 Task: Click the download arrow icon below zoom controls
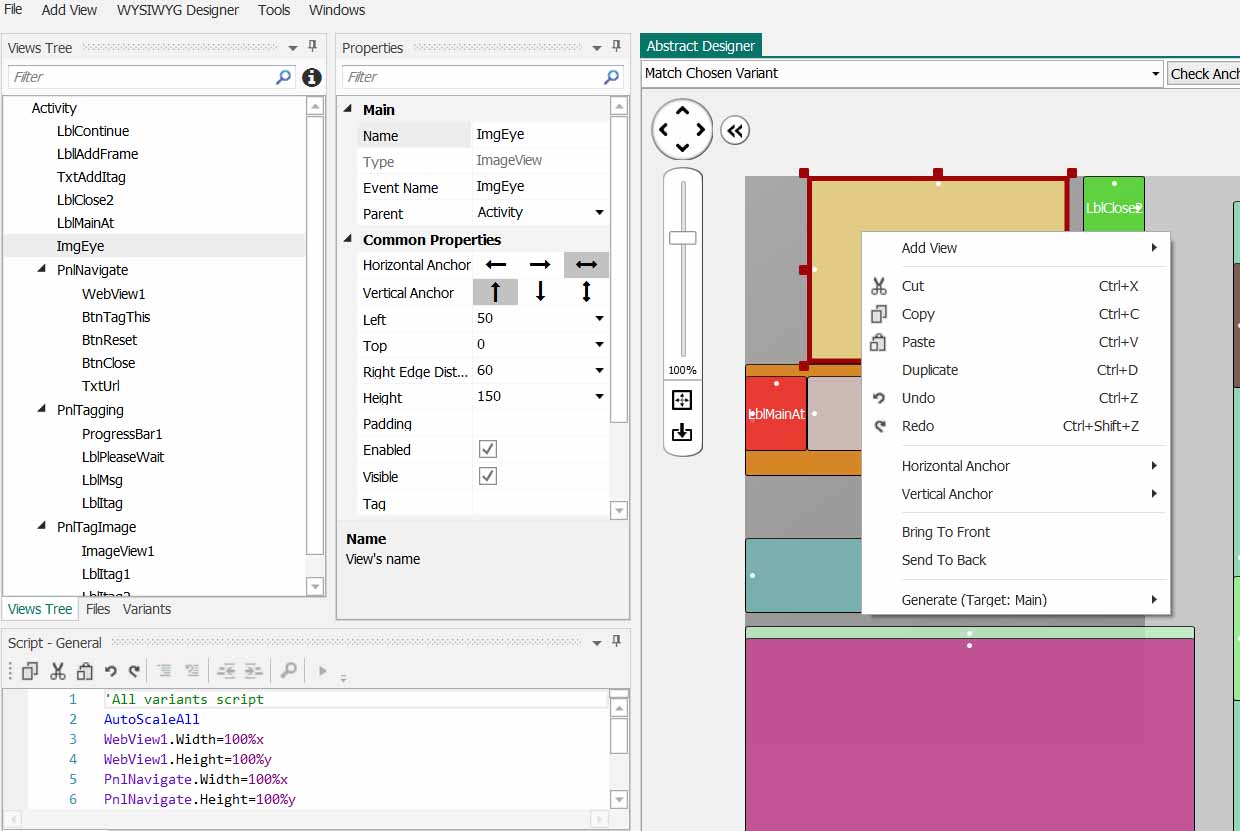click(682, 432)
